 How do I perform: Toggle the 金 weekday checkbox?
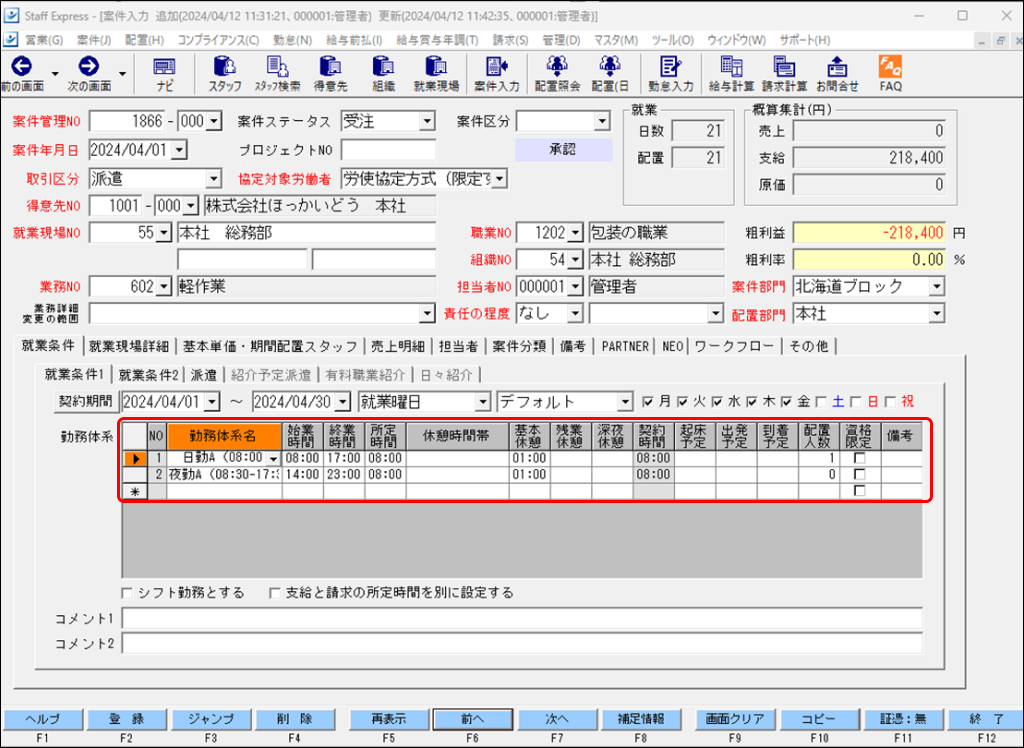[786, 401]
